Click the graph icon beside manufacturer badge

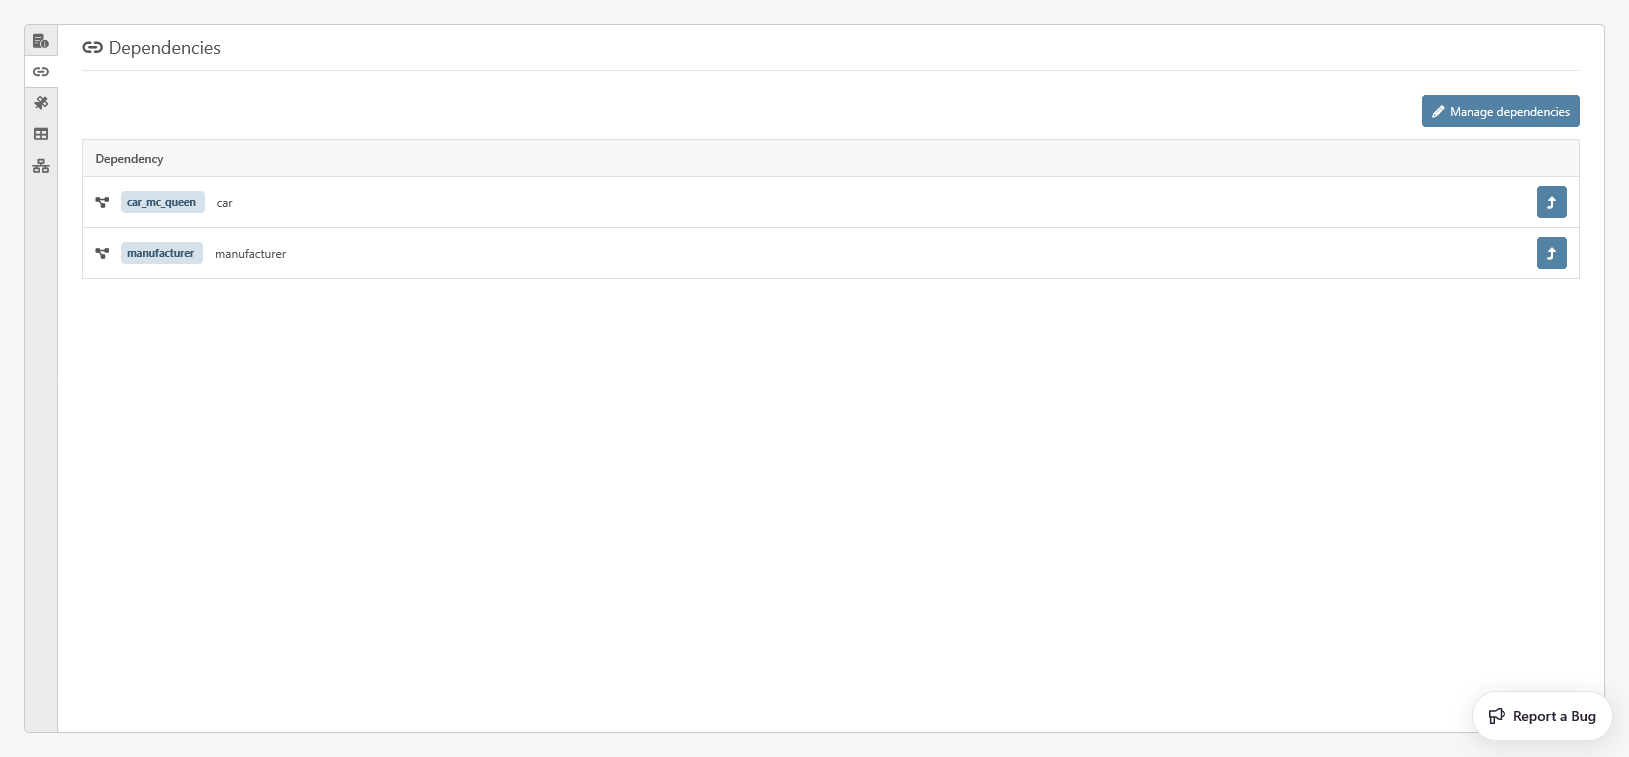click(x=102, y=253)
